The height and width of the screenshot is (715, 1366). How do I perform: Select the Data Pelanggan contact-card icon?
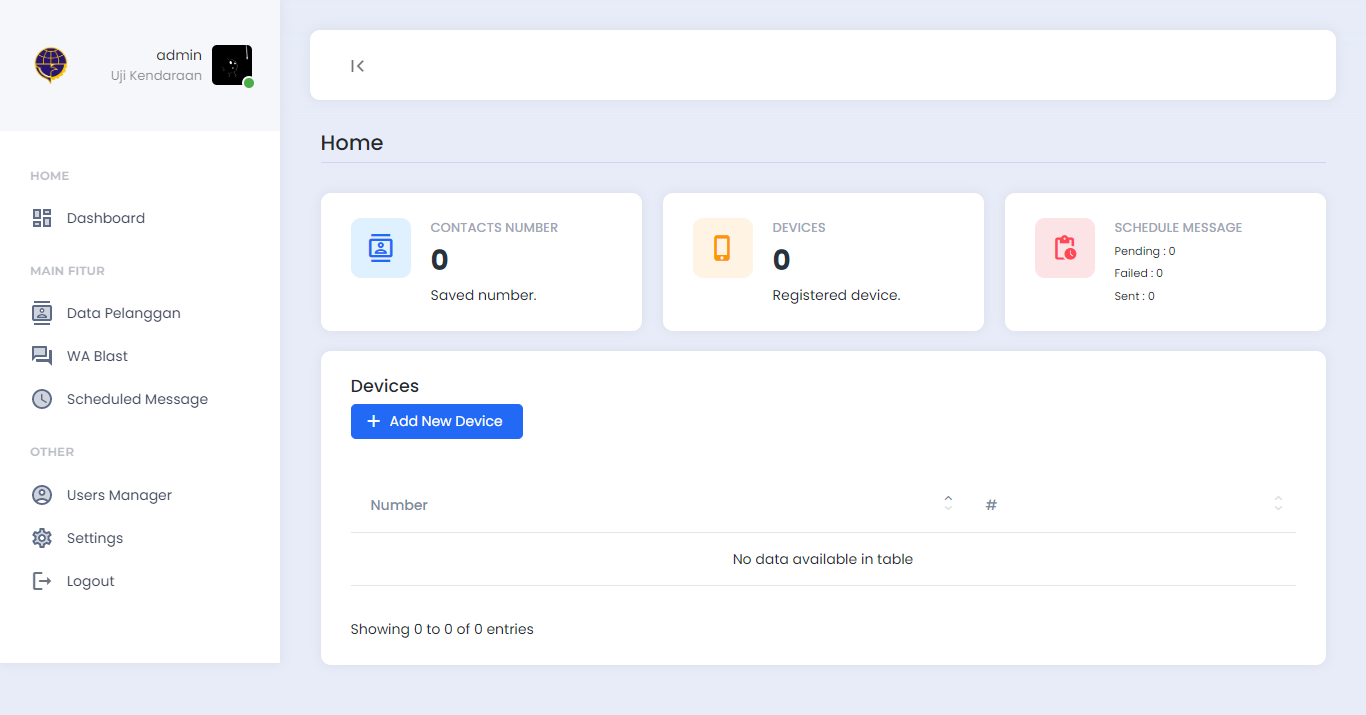(x=41, y=312)
